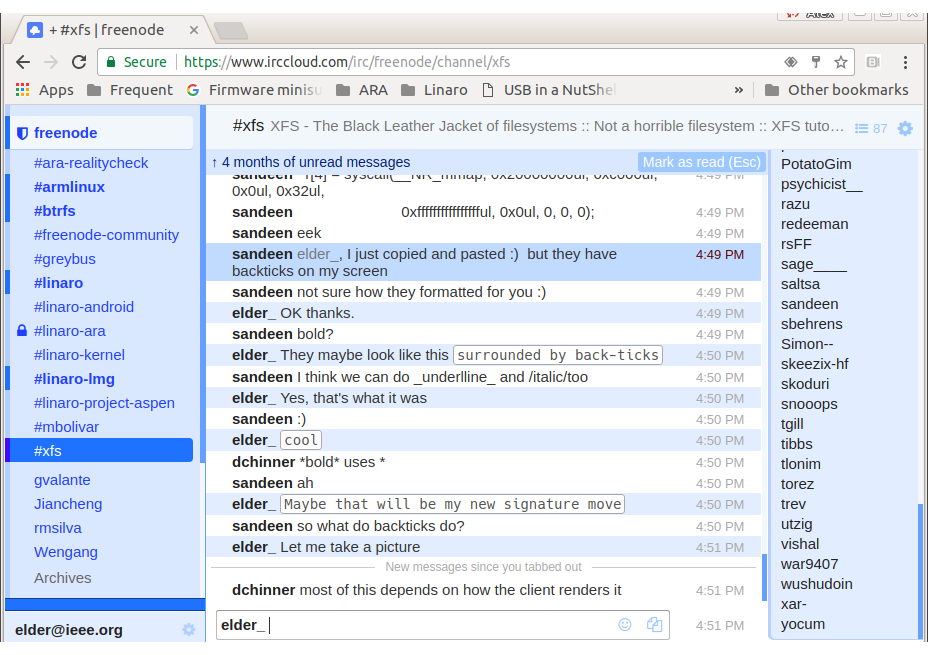This screenshot has width=928, height=655.
Task: Switch to #ara-realitycheck channel
Action: click(91, 163)
